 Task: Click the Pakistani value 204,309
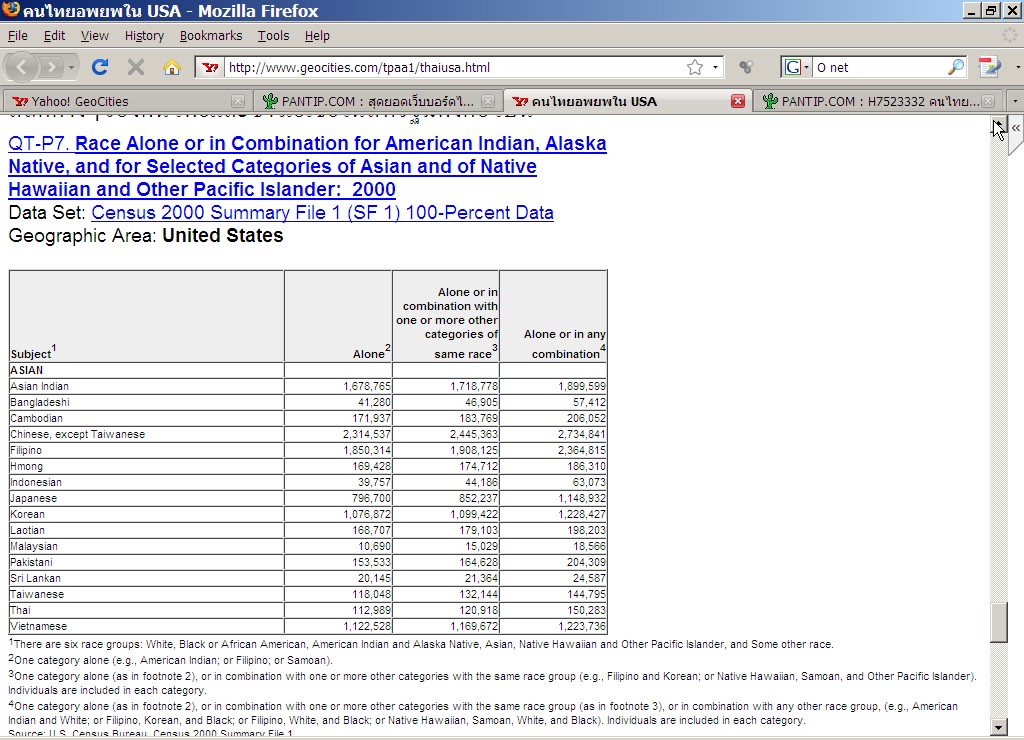[586, 562]
